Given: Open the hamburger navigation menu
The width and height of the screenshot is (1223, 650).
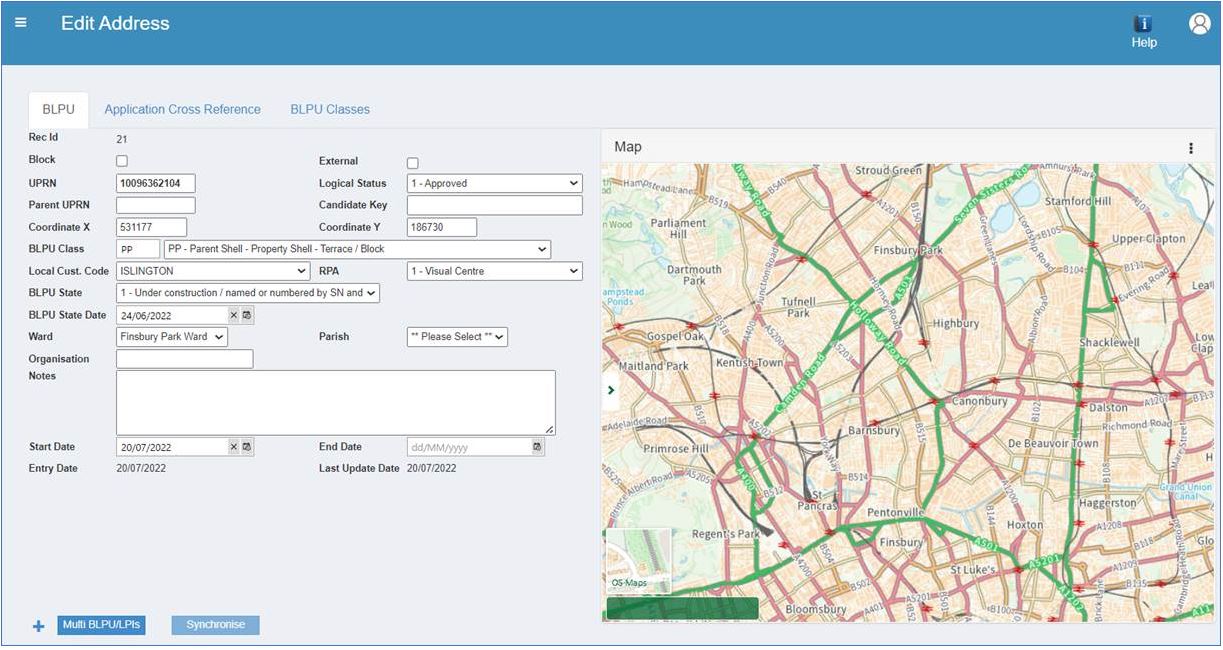Looking at the screenshot, I should point(21,22).
